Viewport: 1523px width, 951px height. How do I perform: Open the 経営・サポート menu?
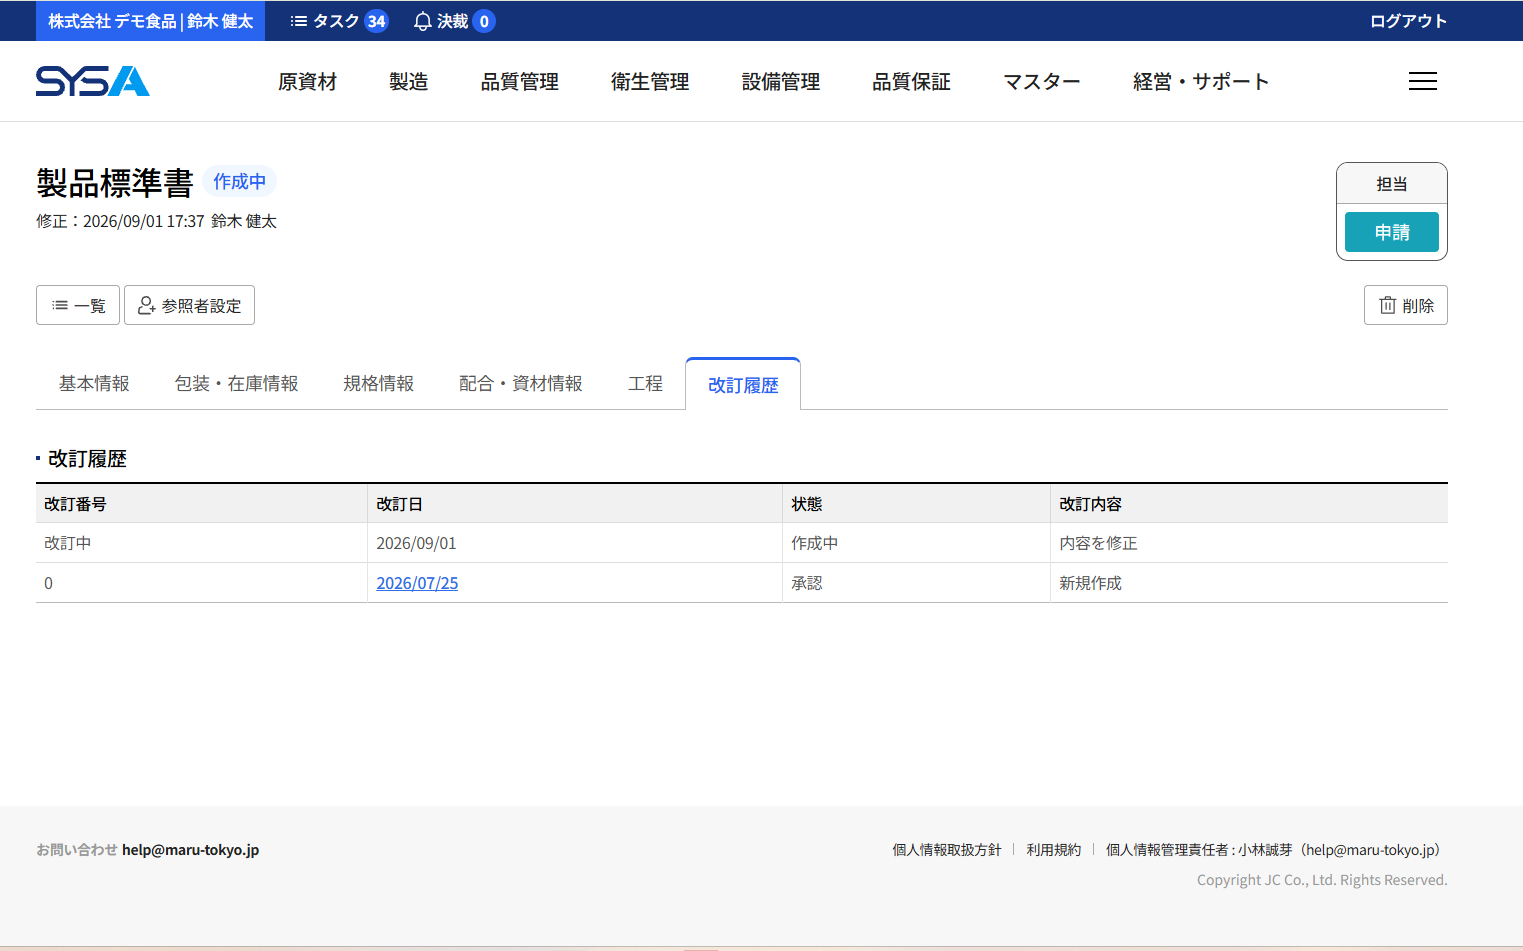pos(1201,82)
